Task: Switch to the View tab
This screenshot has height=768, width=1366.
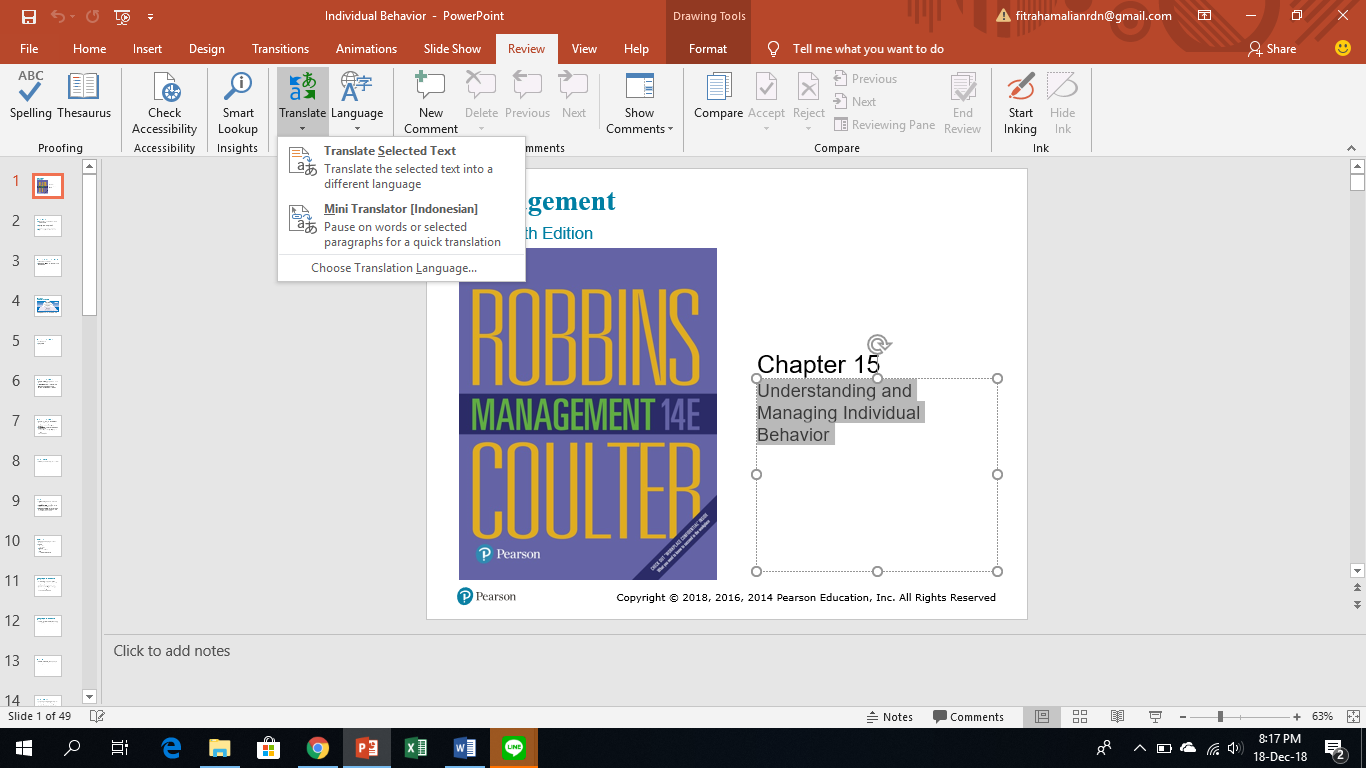Action: (x=584, y=49)
